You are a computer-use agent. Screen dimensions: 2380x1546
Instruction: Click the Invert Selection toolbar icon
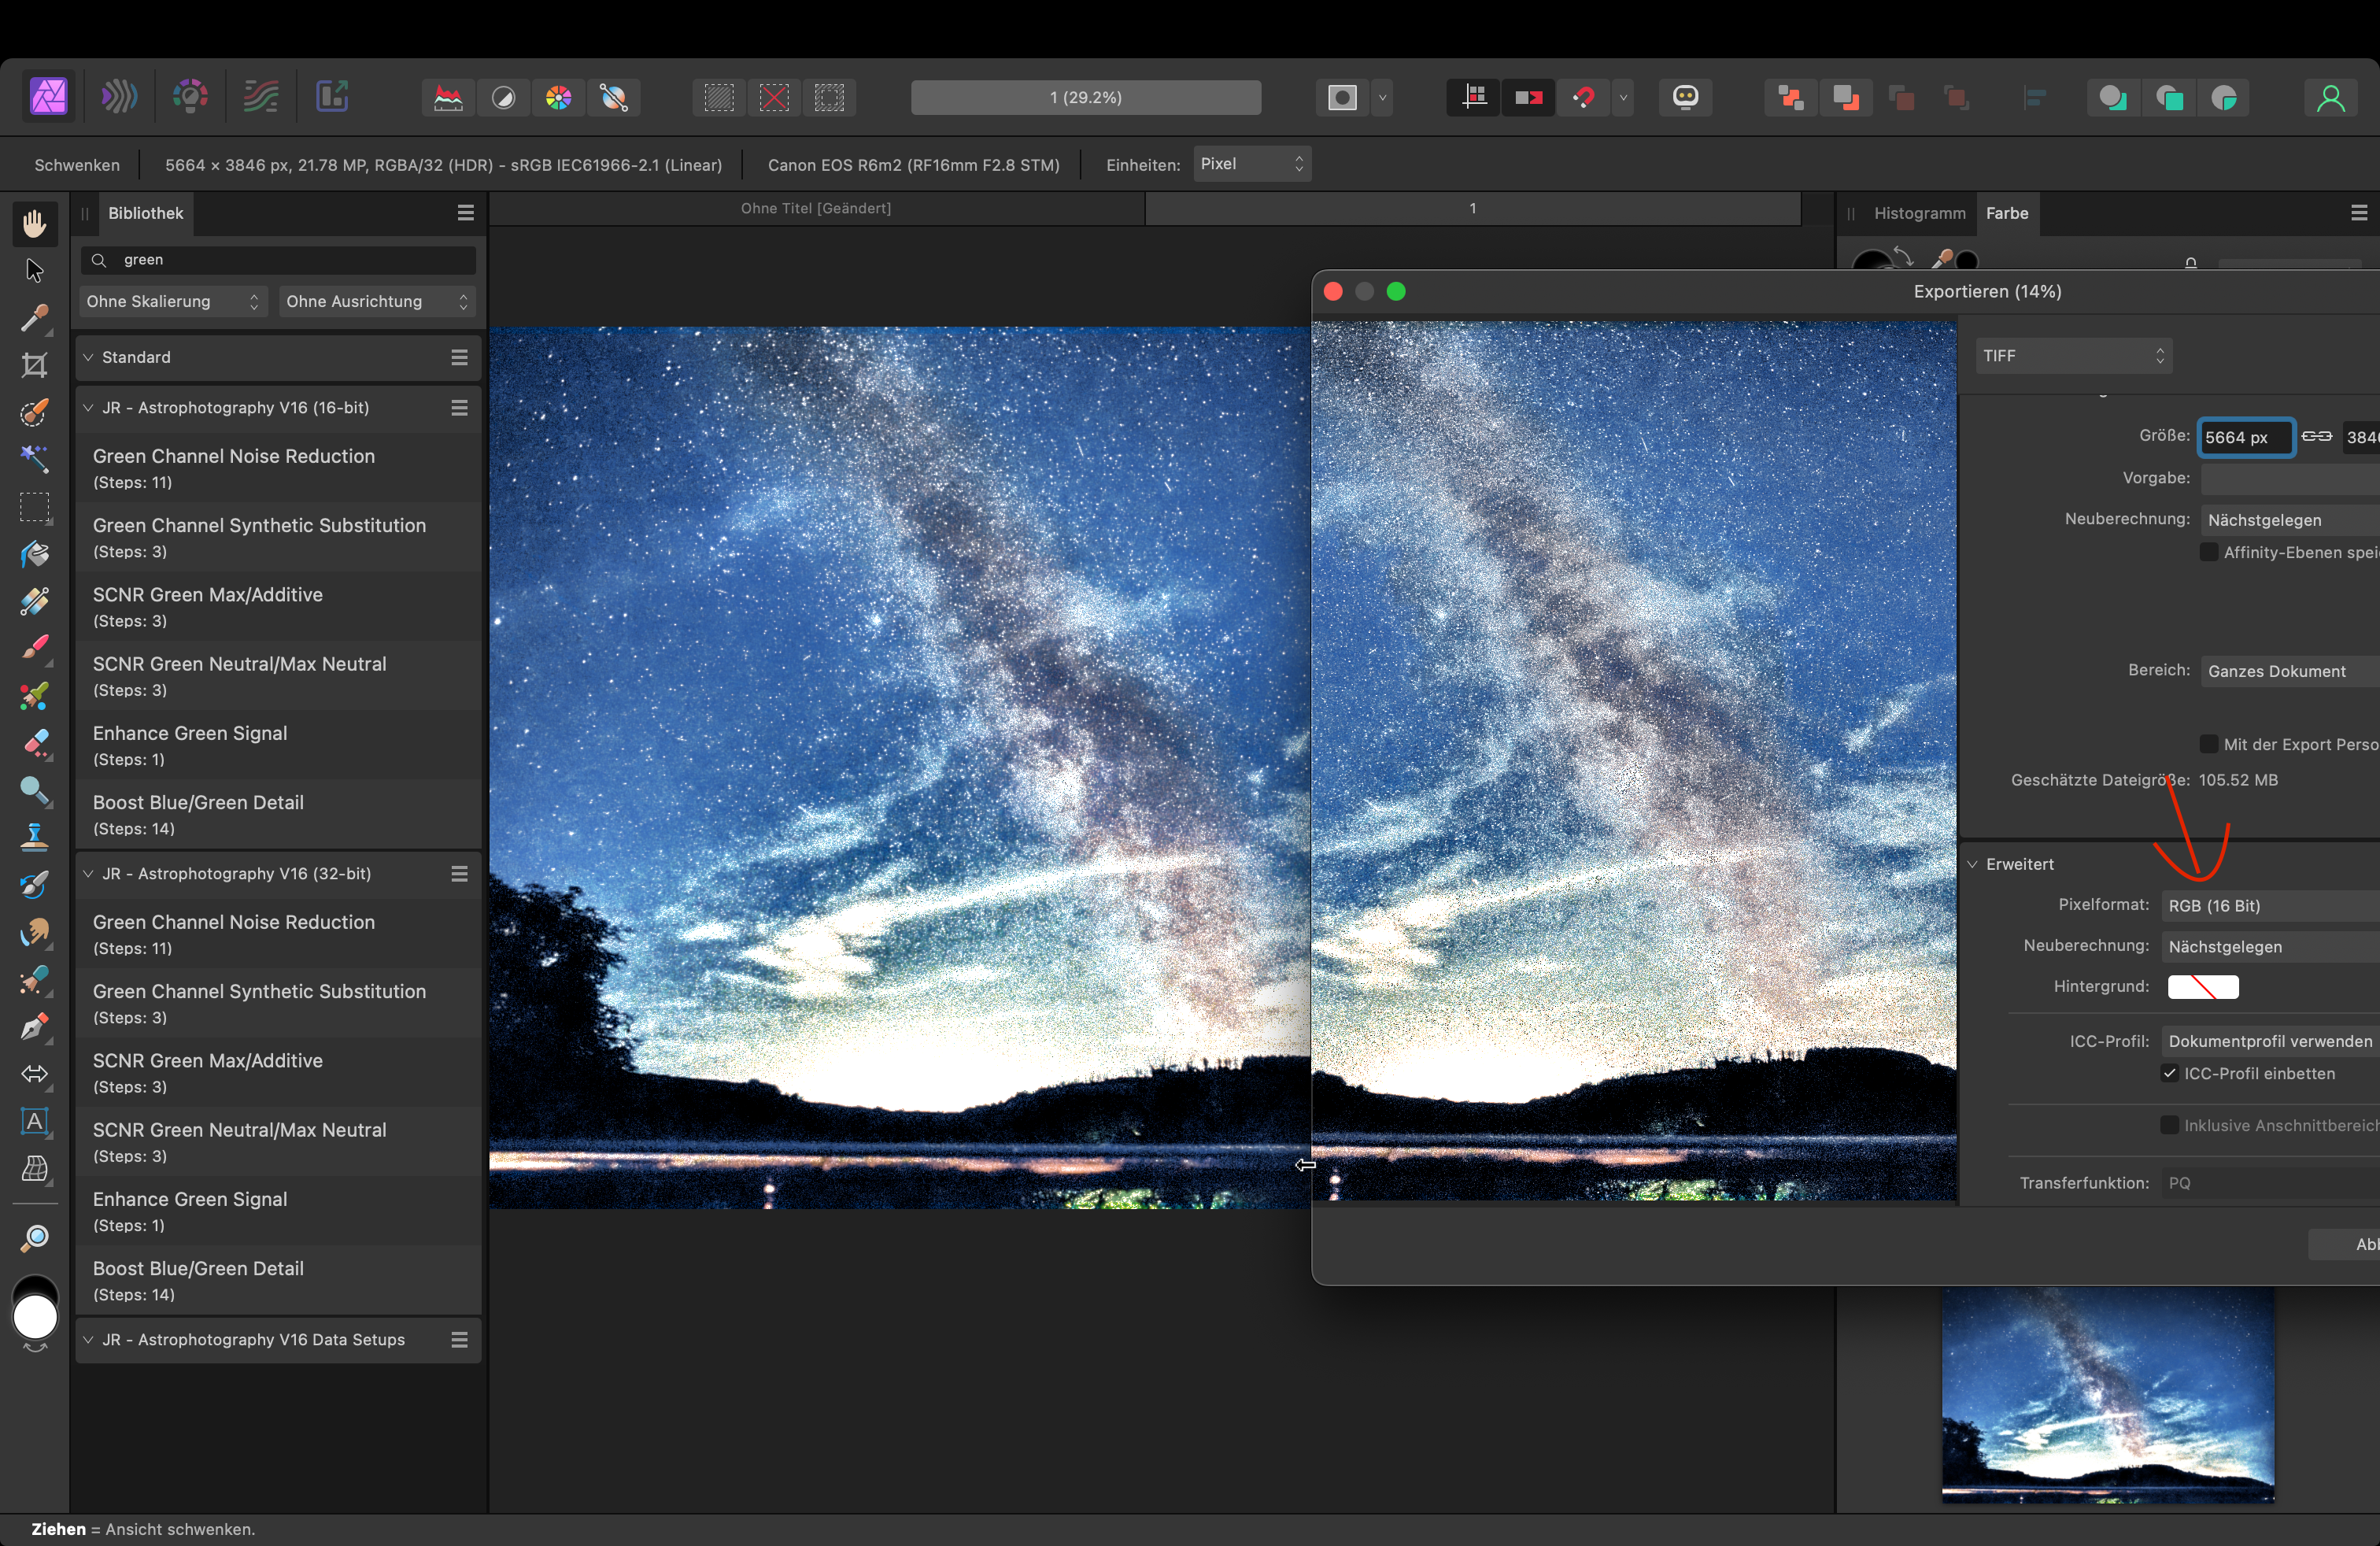point(829,98)
